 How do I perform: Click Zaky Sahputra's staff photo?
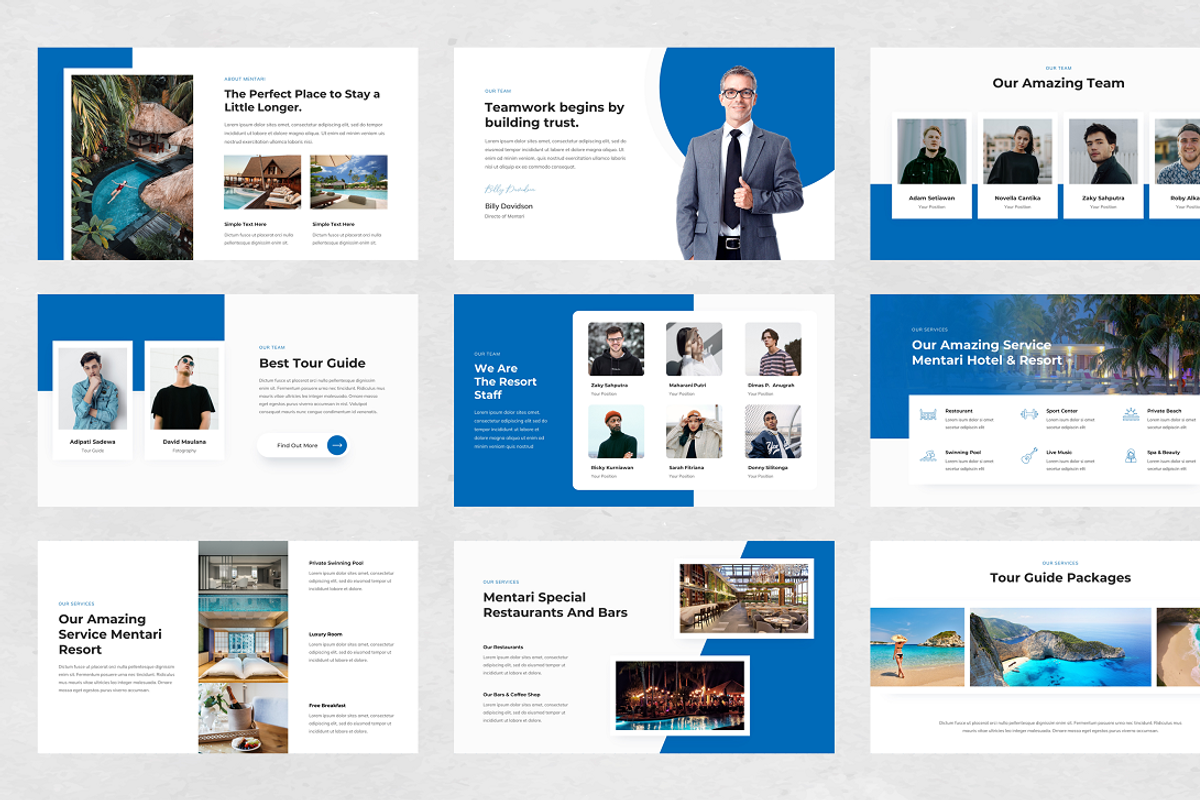616,349
